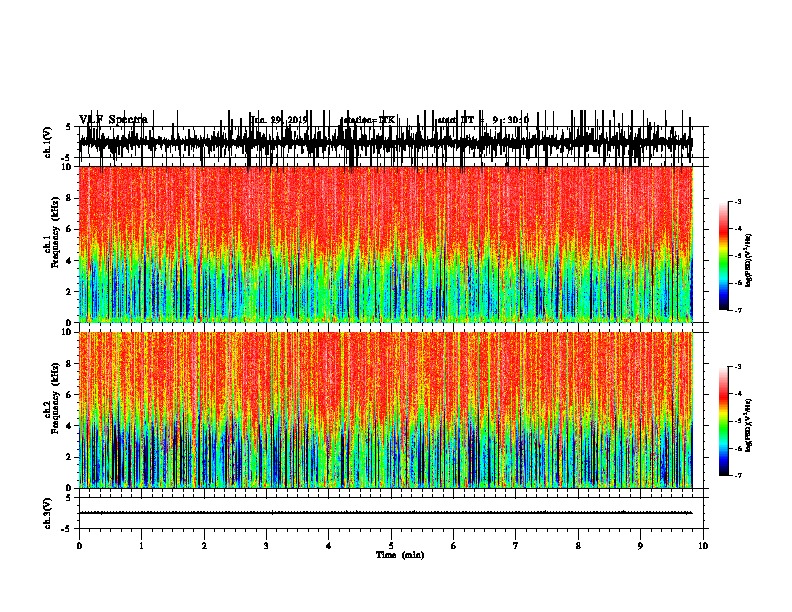792x612 pixels.
Task: Click the '5' tick on time axis
Action: click(x=391, y=546)
